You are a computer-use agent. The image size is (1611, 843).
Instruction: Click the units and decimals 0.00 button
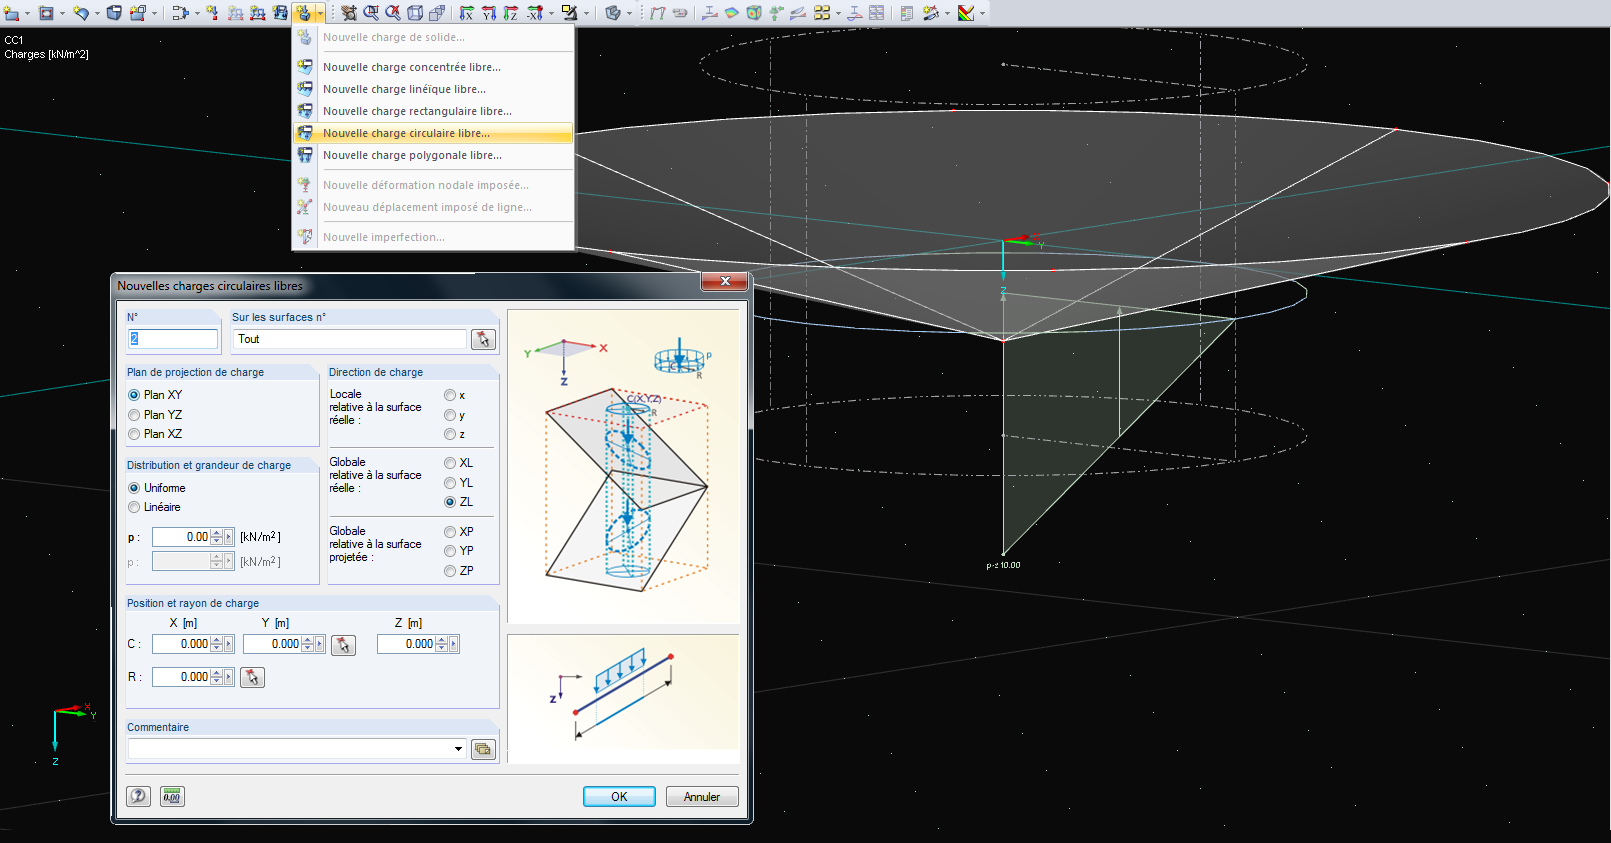[x=172, y=796]
